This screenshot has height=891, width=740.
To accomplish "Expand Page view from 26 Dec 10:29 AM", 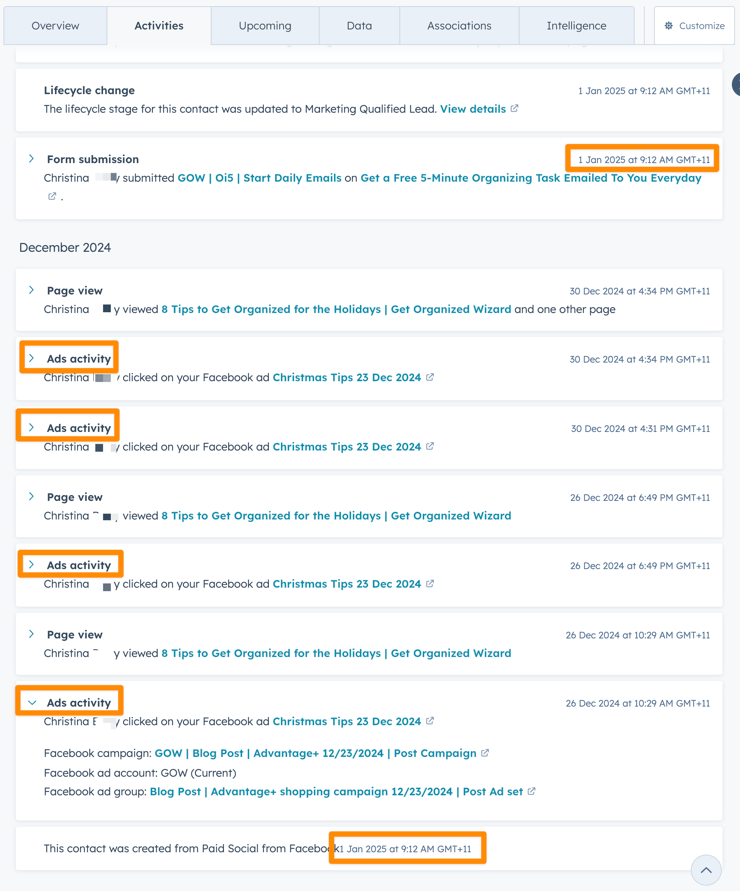I will pos(32,634).
